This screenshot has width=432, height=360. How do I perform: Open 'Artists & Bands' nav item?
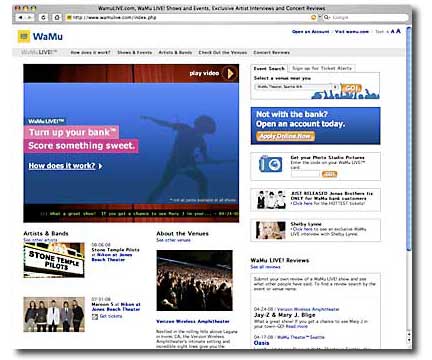tap(175, 53)
